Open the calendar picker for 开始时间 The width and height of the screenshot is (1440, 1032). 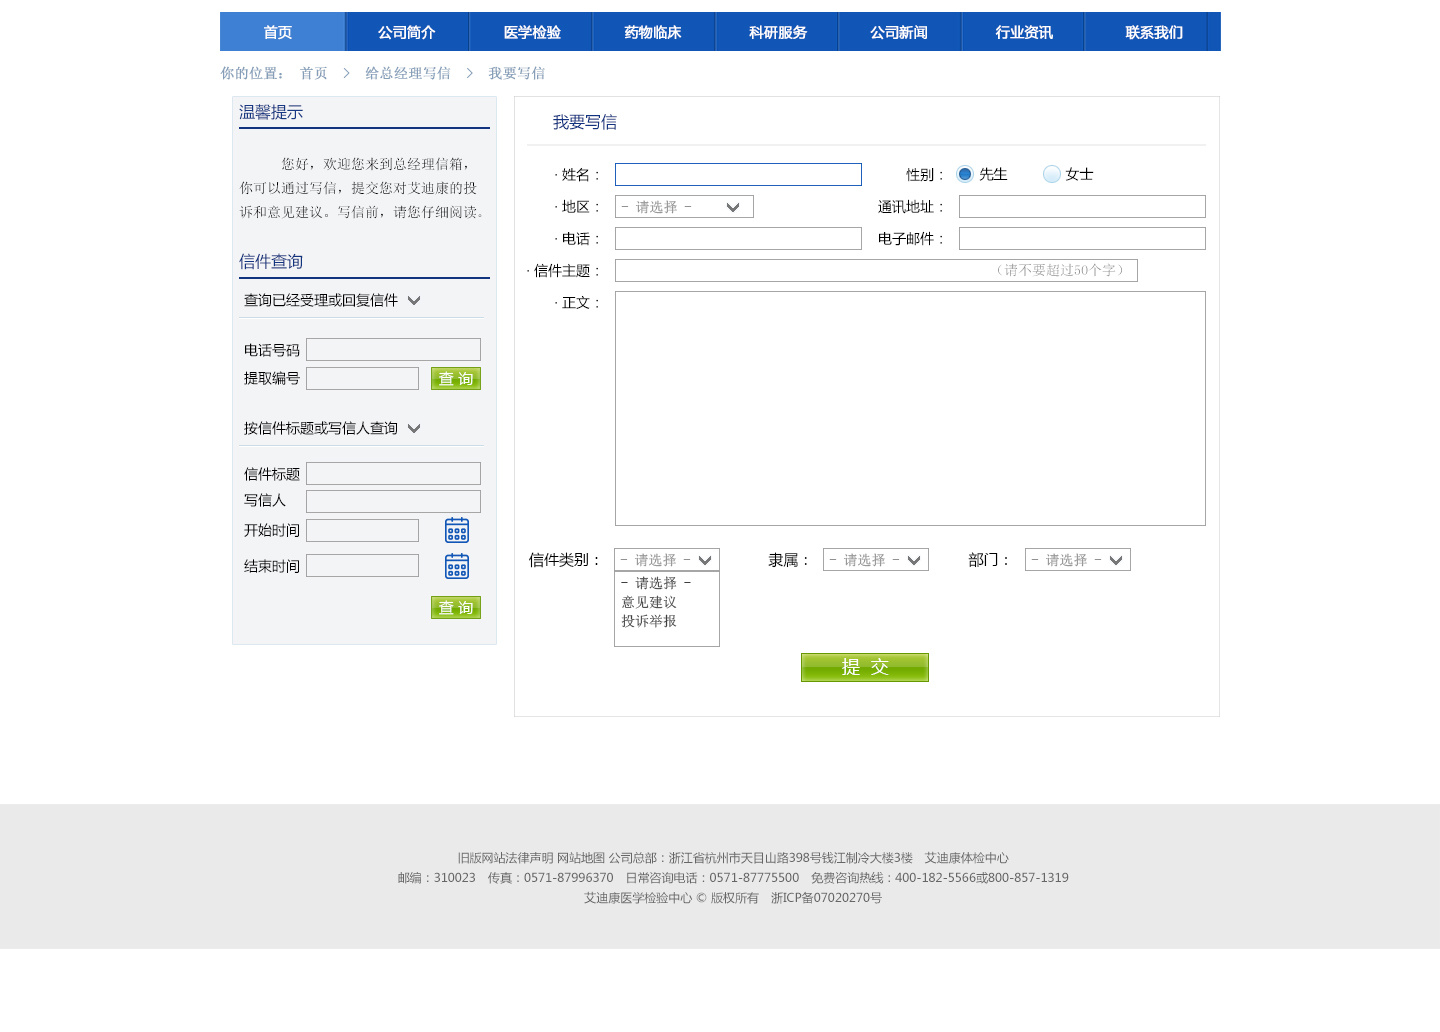tap(456, 530)
